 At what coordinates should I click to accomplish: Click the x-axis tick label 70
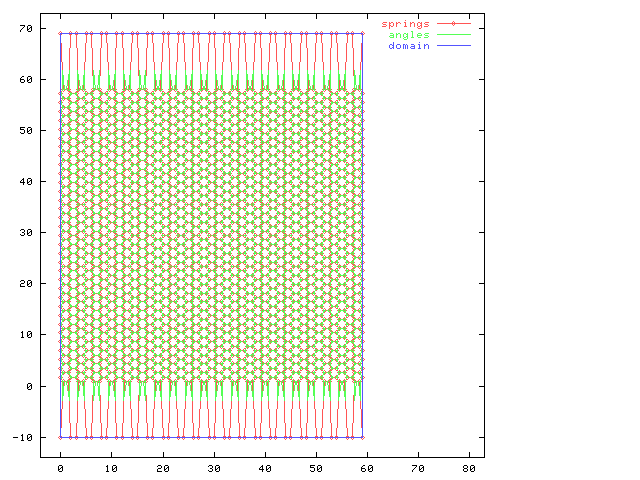point(418,467)
